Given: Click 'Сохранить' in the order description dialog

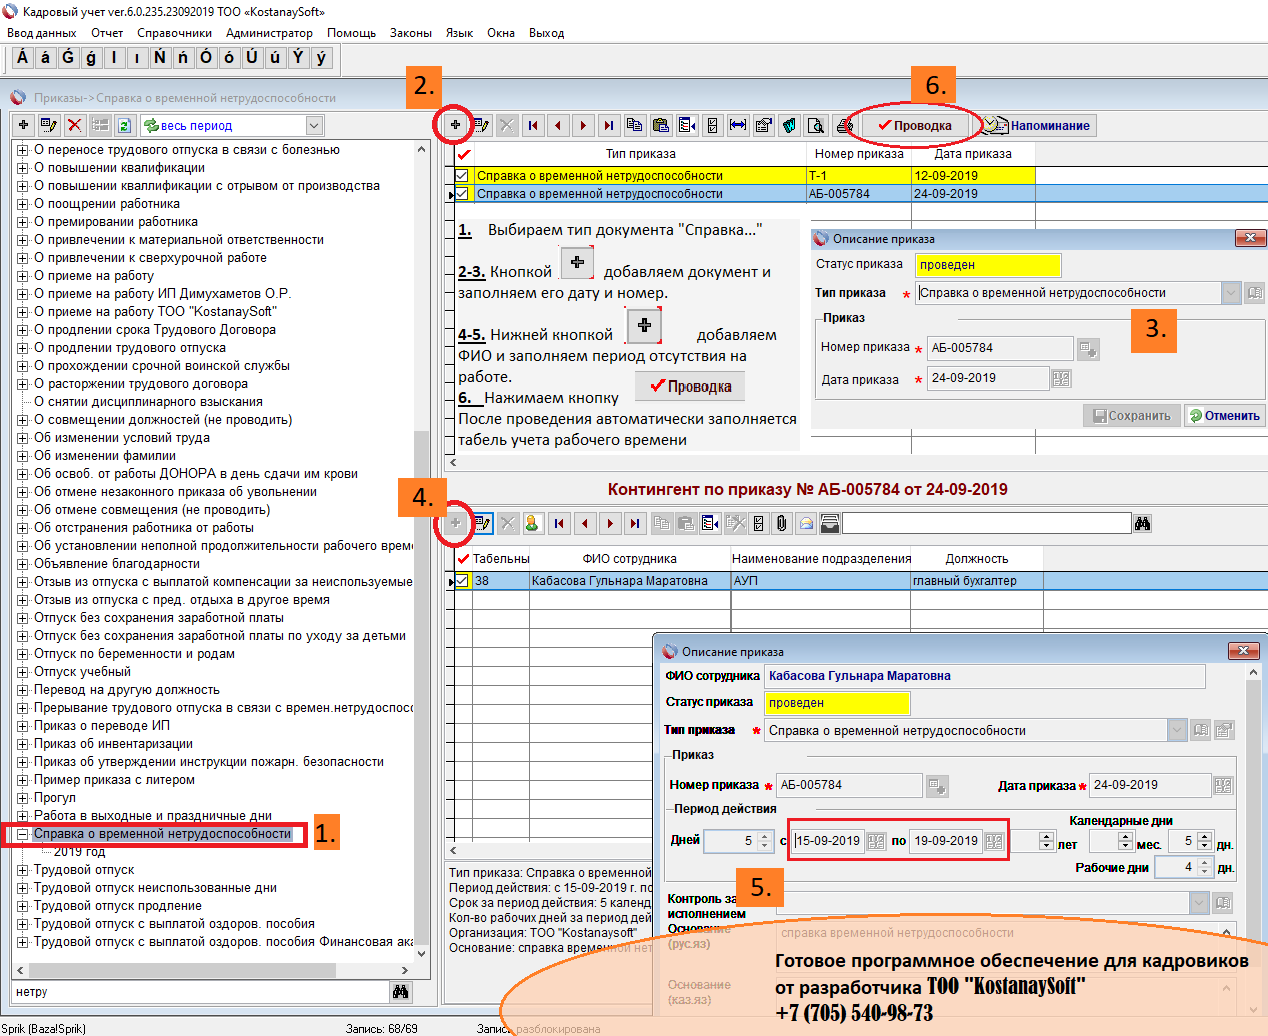Looking at the screenshot, I should point(1130,416).
